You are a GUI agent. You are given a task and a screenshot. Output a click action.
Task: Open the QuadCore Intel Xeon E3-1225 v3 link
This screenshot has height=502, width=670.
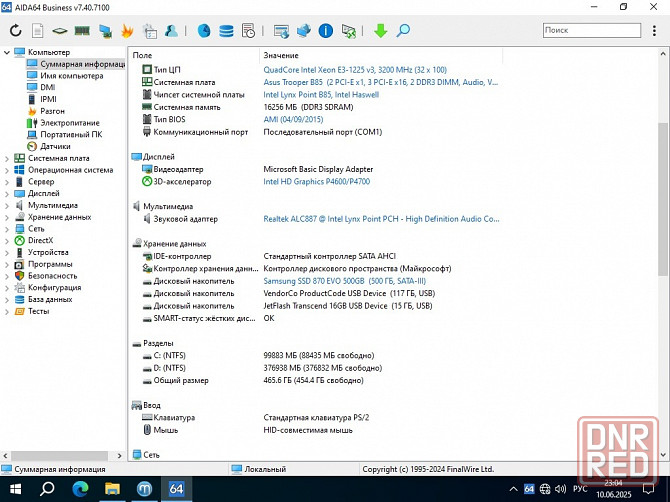tap(355, 70)
